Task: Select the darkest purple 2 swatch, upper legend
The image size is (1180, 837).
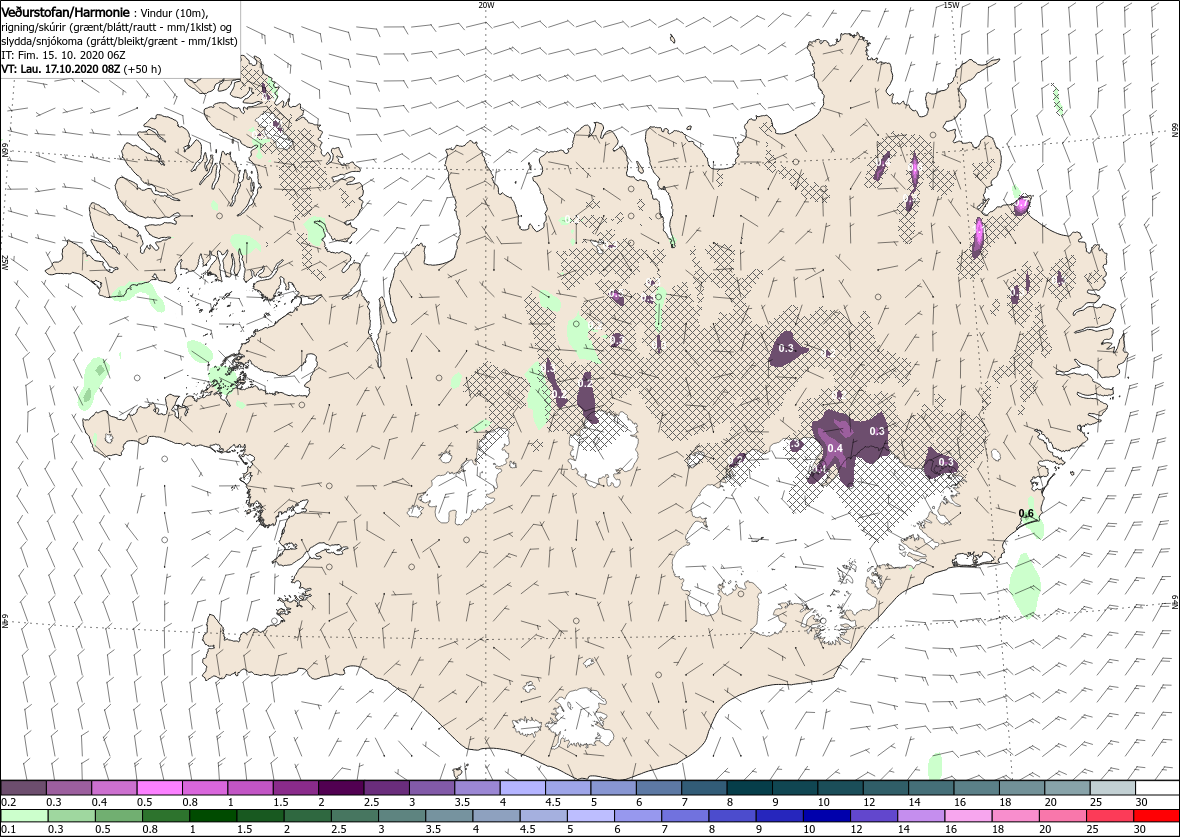Action: [x=341, y=787]
